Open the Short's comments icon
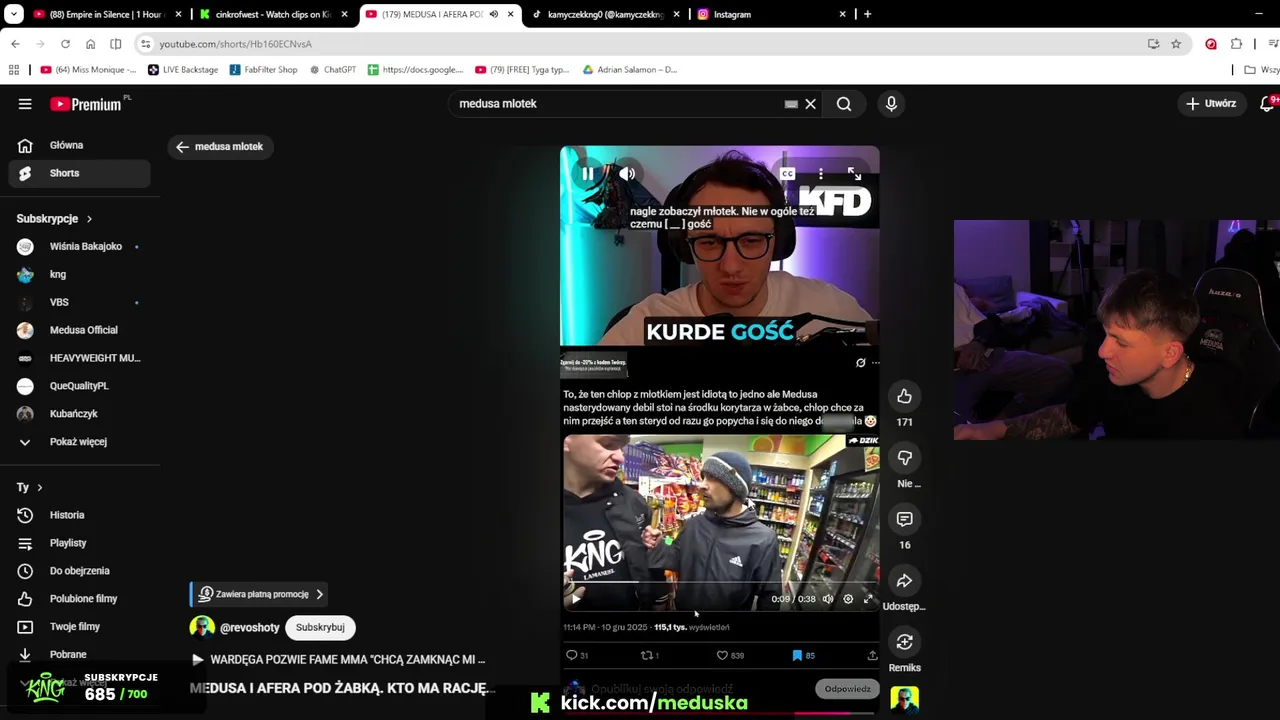Screen dimensions: 1280x720 [x=904, y=519]
